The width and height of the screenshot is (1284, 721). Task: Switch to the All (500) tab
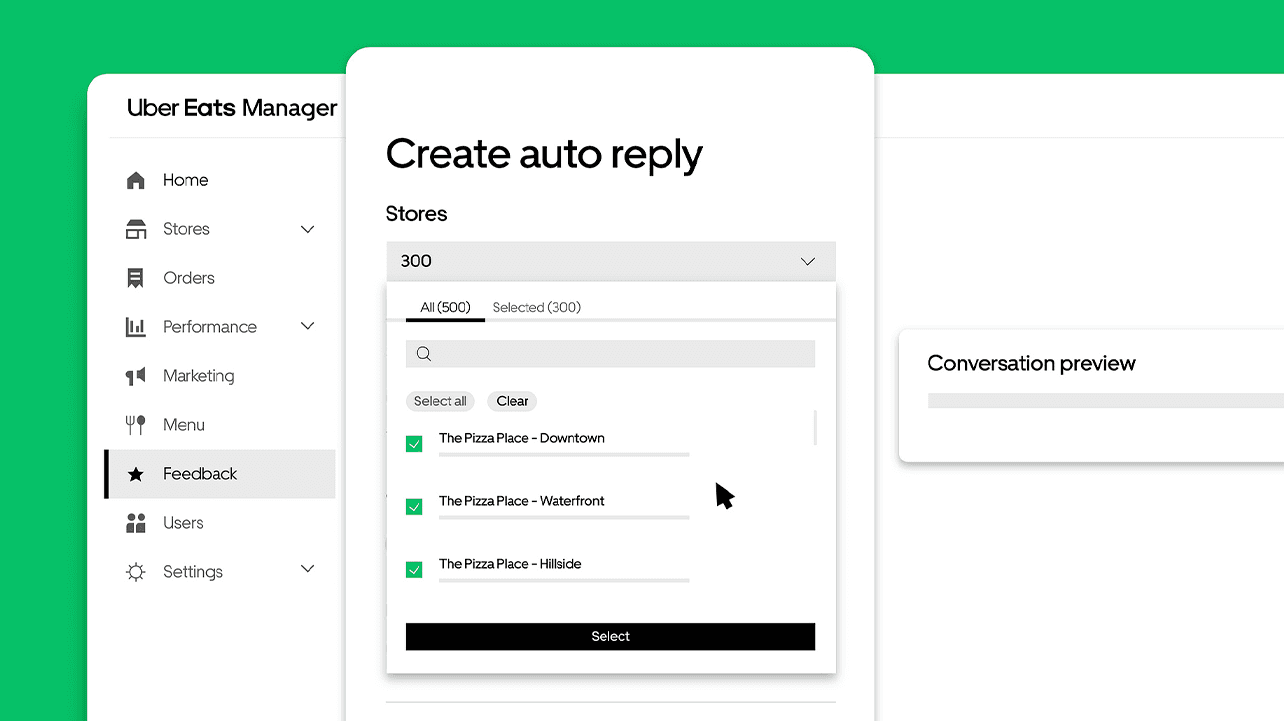pos(445,307)
